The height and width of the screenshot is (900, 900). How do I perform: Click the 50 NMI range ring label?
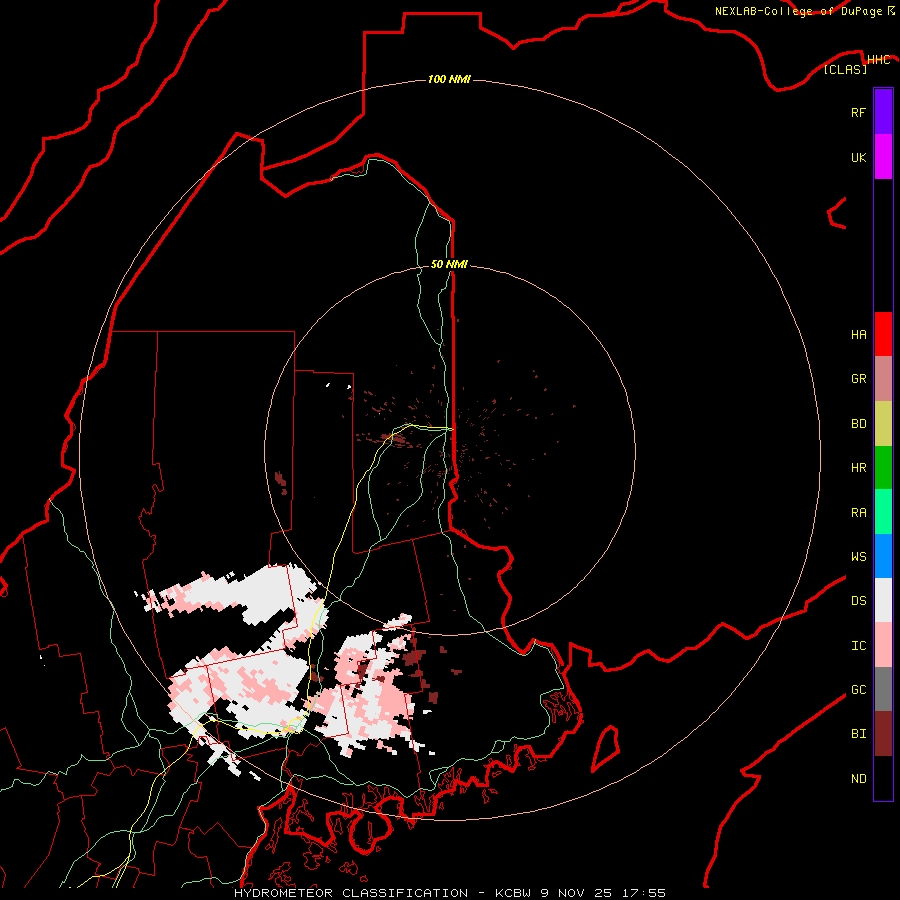point(449,264)
